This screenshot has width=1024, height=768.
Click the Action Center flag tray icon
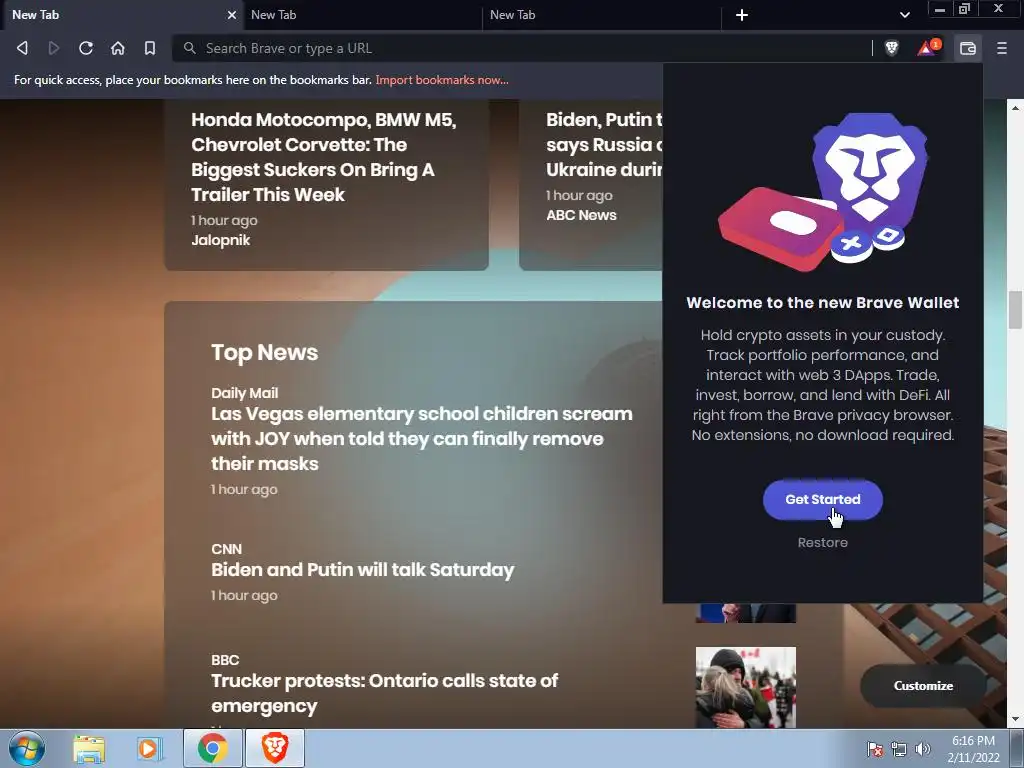pyautogui.click(x=875, y=749)
